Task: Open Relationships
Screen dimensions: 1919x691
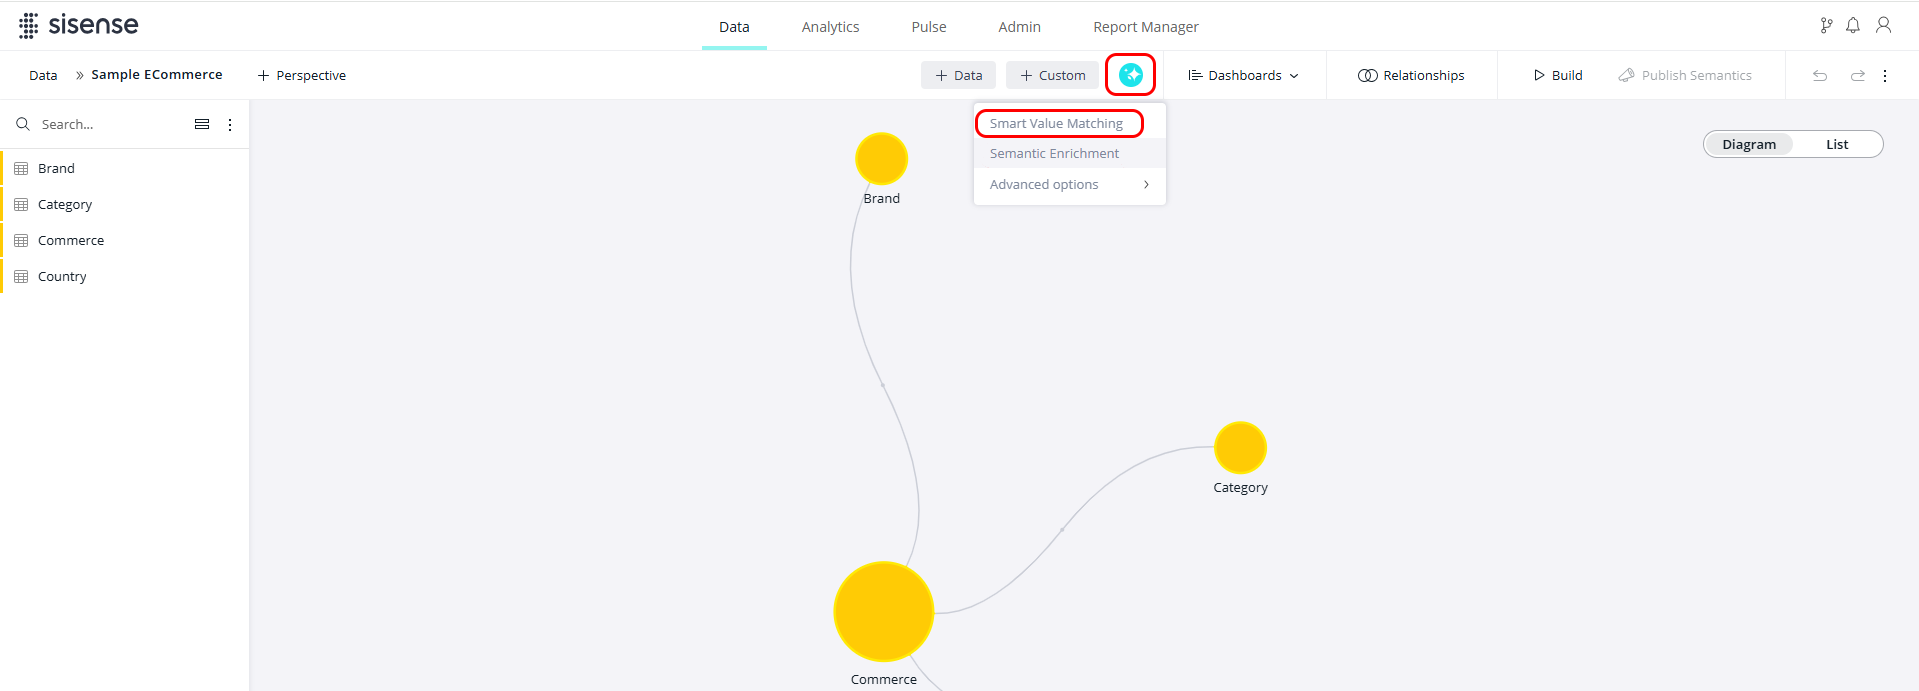Action: pyautogui.click(x=1411, y=76)
